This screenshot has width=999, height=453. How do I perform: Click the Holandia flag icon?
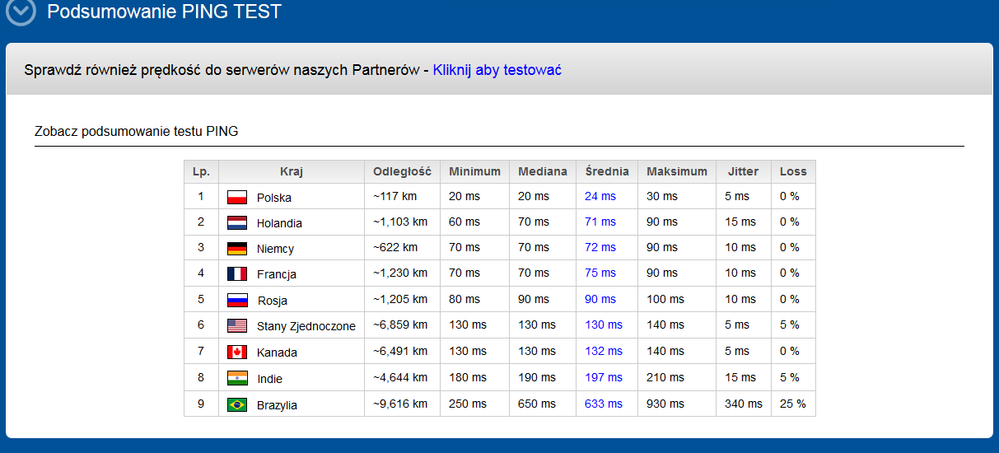tap(237, 223)
